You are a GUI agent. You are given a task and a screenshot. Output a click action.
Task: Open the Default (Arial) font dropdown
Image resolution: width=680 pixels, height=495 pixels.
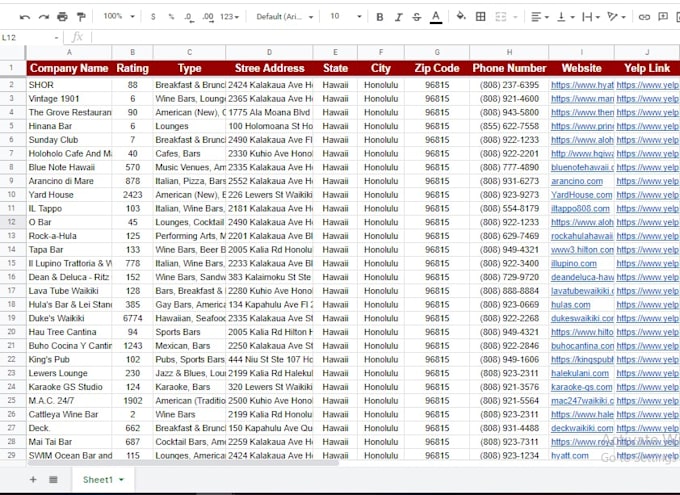click(x=284, y=17)
